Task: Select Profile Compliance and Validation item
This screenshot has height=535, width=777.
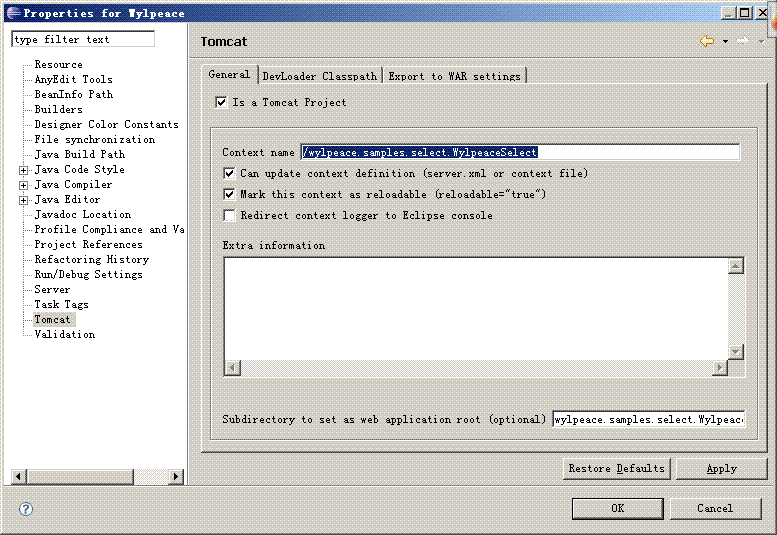Action: point(109,229)
